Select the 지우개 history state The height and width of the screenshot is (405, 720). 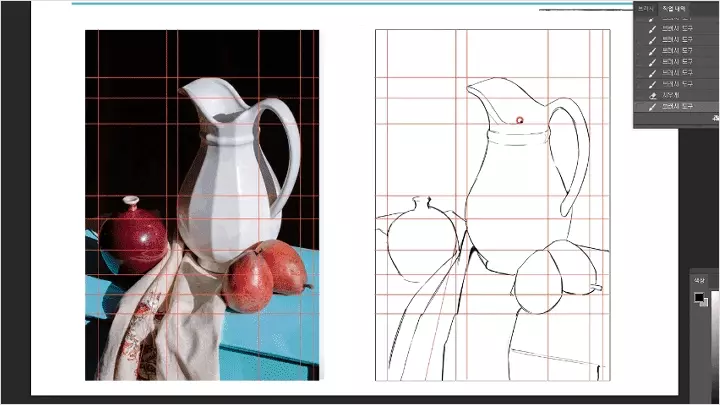pyautogui.click(x=676, y=96)
